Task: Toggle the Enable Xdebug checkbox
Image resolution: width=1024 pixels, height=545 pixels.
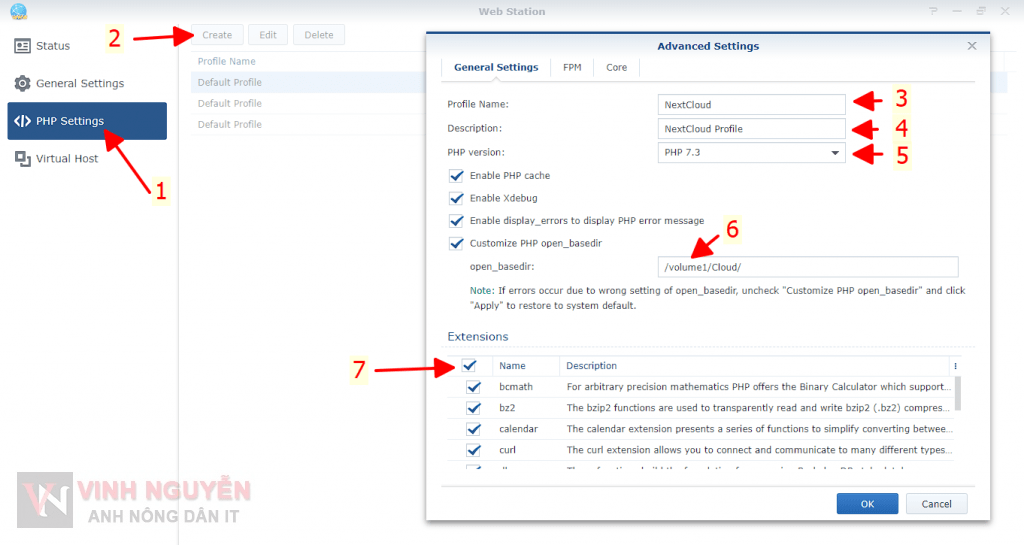Action: pyautogui.click(x=457, y=198)
